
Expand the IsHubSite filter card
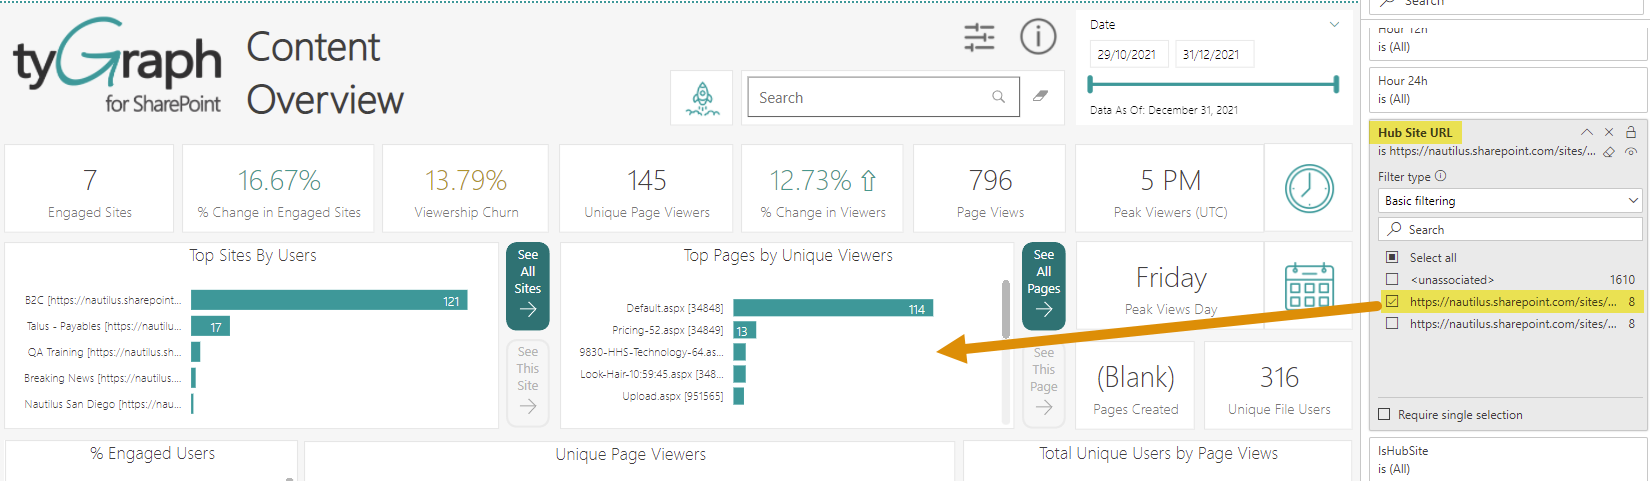point(1508,460)
